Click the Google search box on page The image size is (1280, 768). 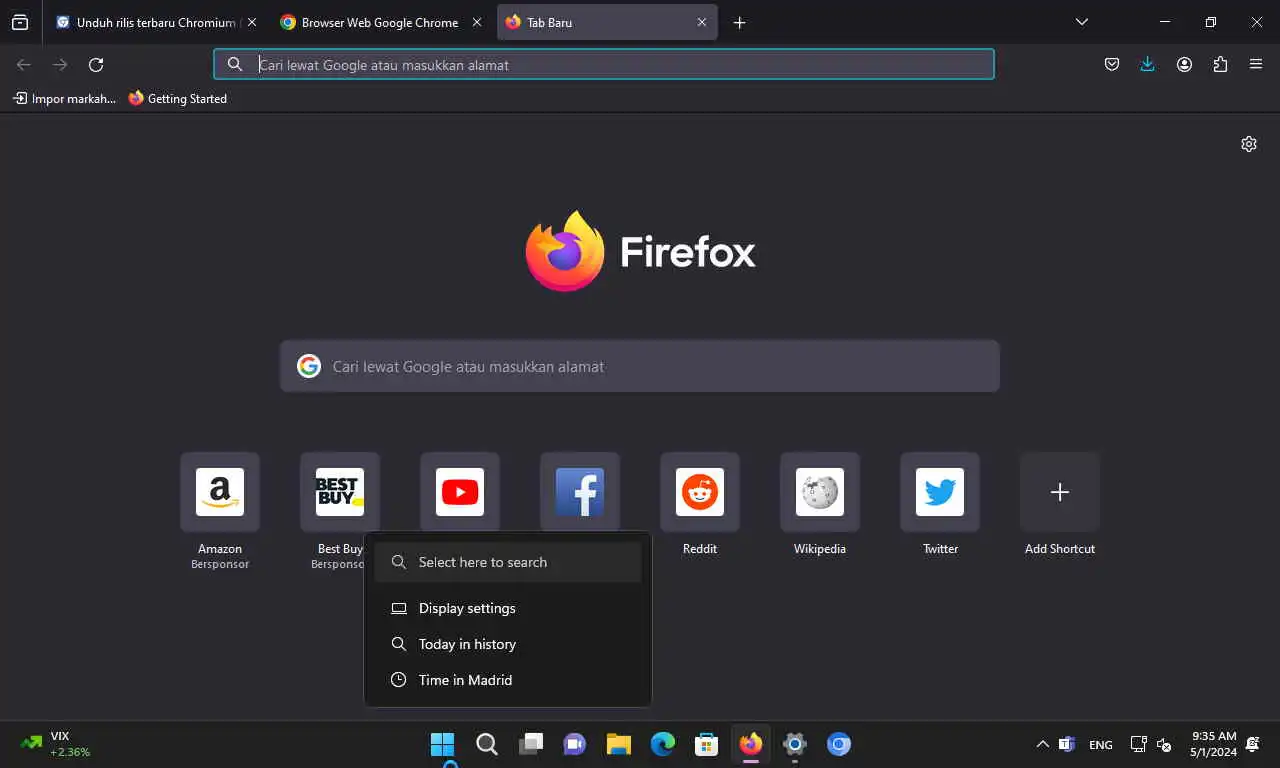pyautogui.click(x=640, y=366)
